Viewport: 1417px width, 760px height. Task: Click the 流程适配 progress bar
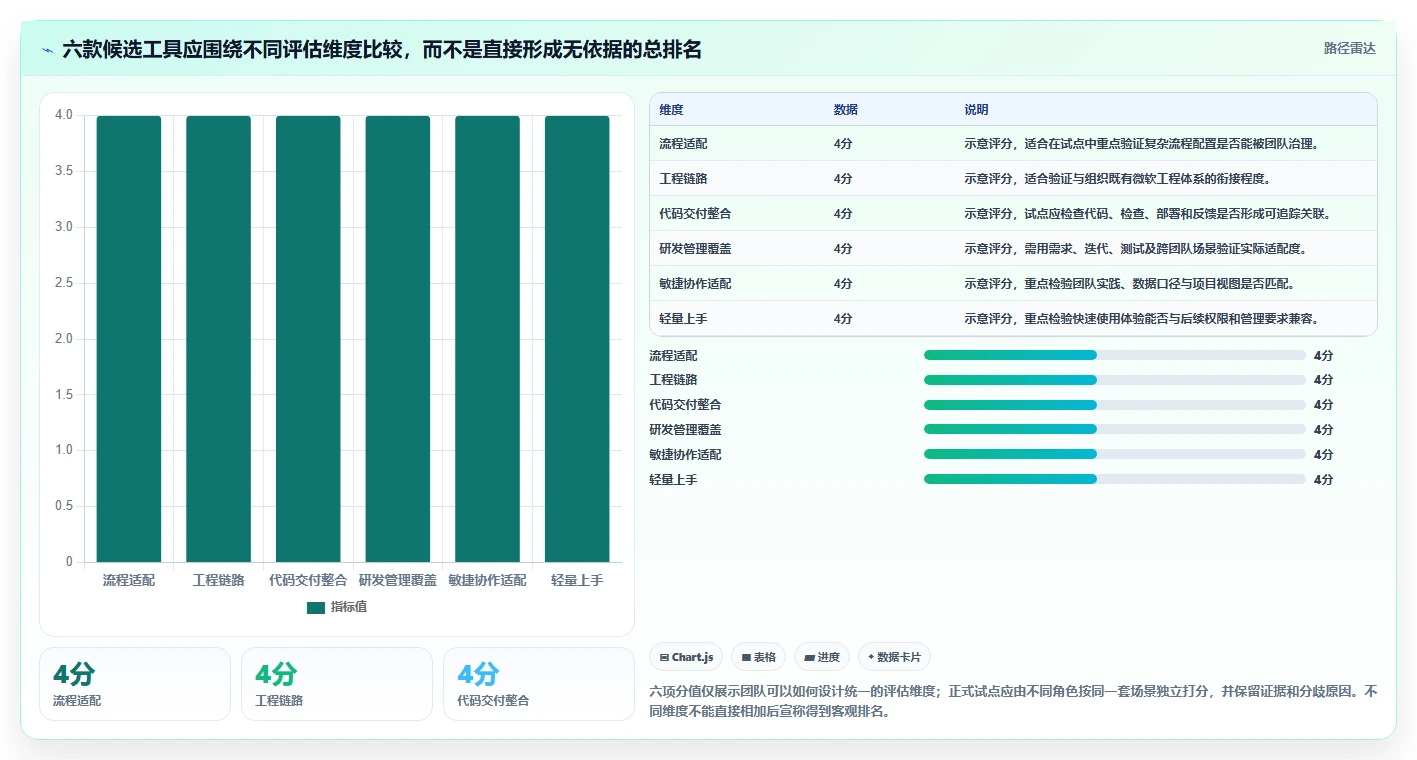tap(1115, 355)
